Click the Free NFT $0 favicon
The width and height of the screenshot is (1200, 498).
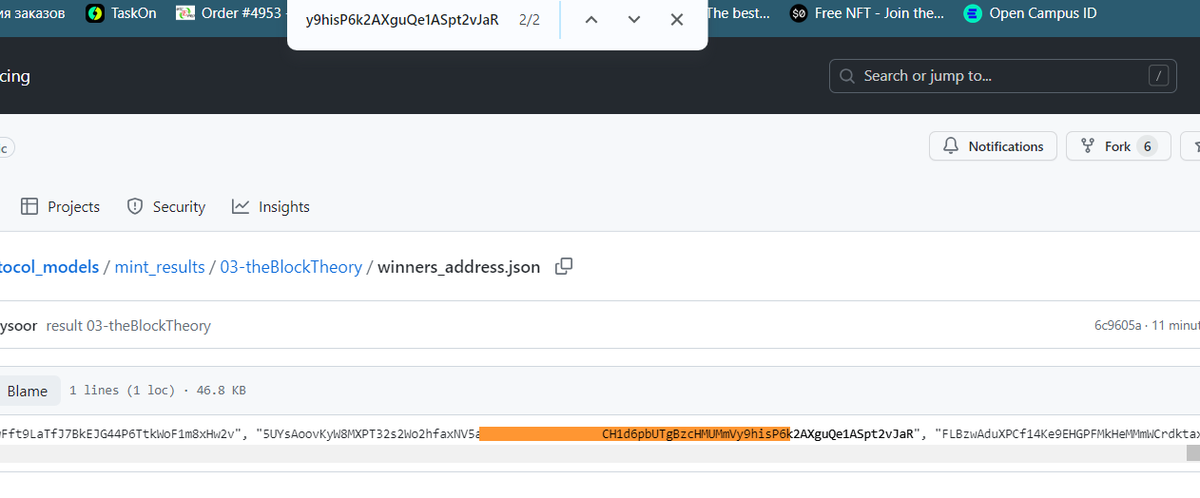click(798, 13)
